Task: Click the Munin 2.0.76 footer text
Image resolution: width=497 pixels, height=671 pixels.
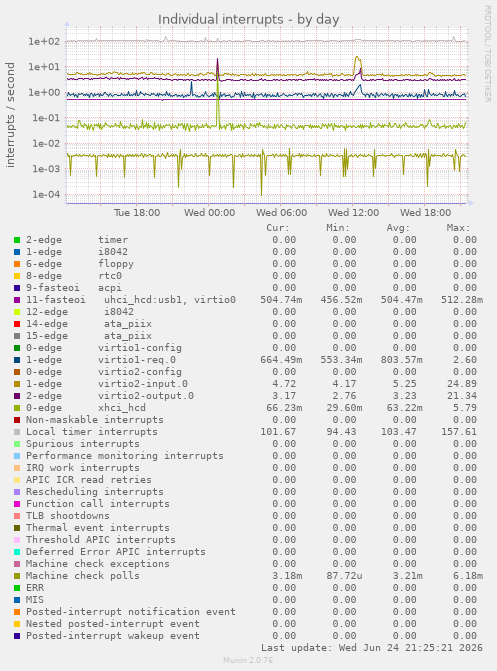Action: (x=248, y=660)
